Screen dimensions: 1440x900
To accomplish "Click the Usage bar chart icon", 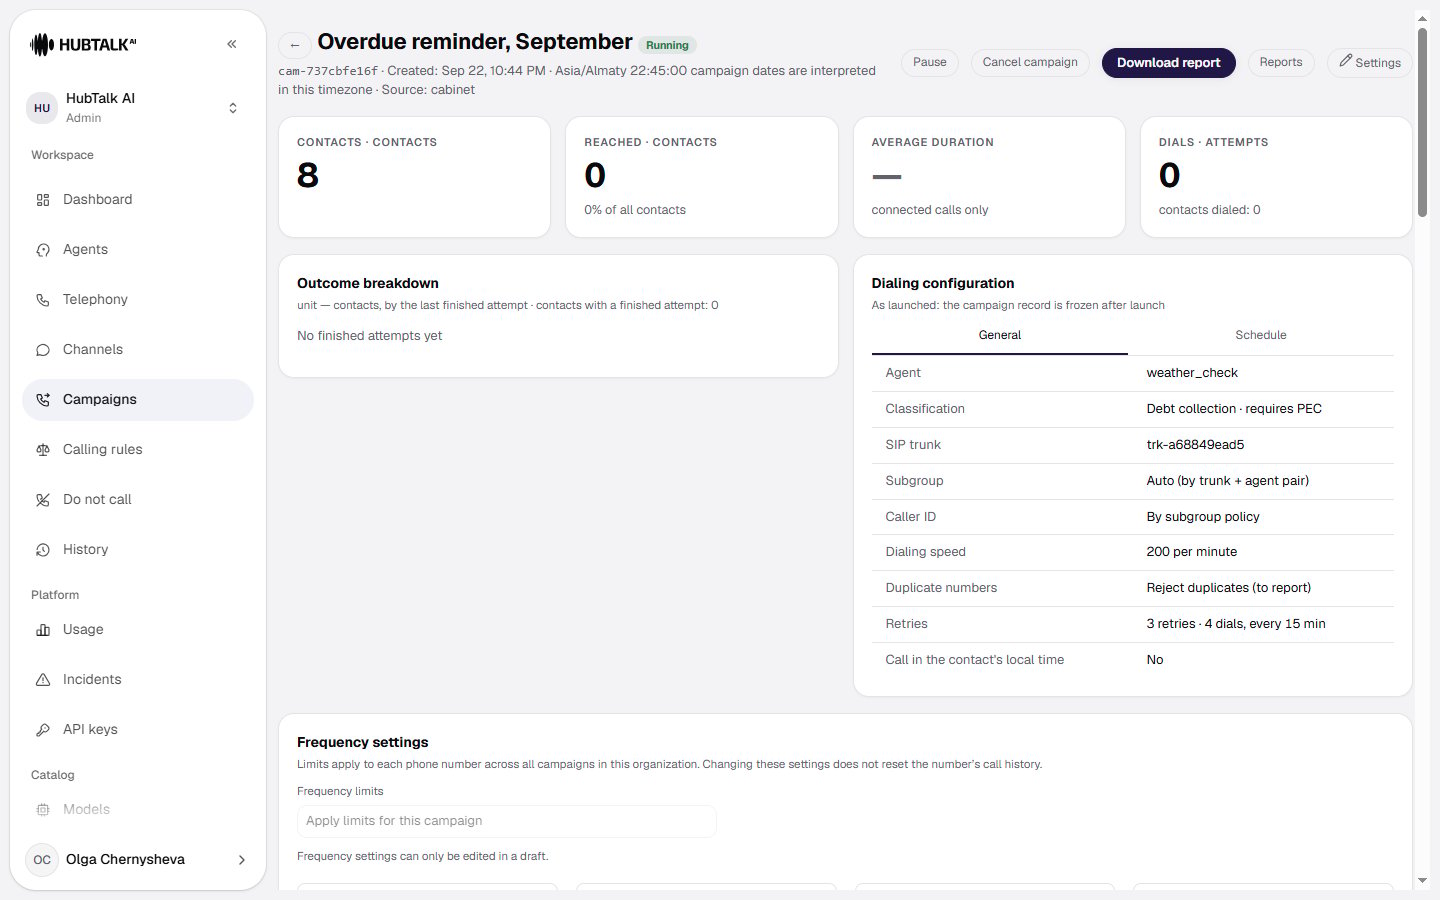I will point(43,630).
